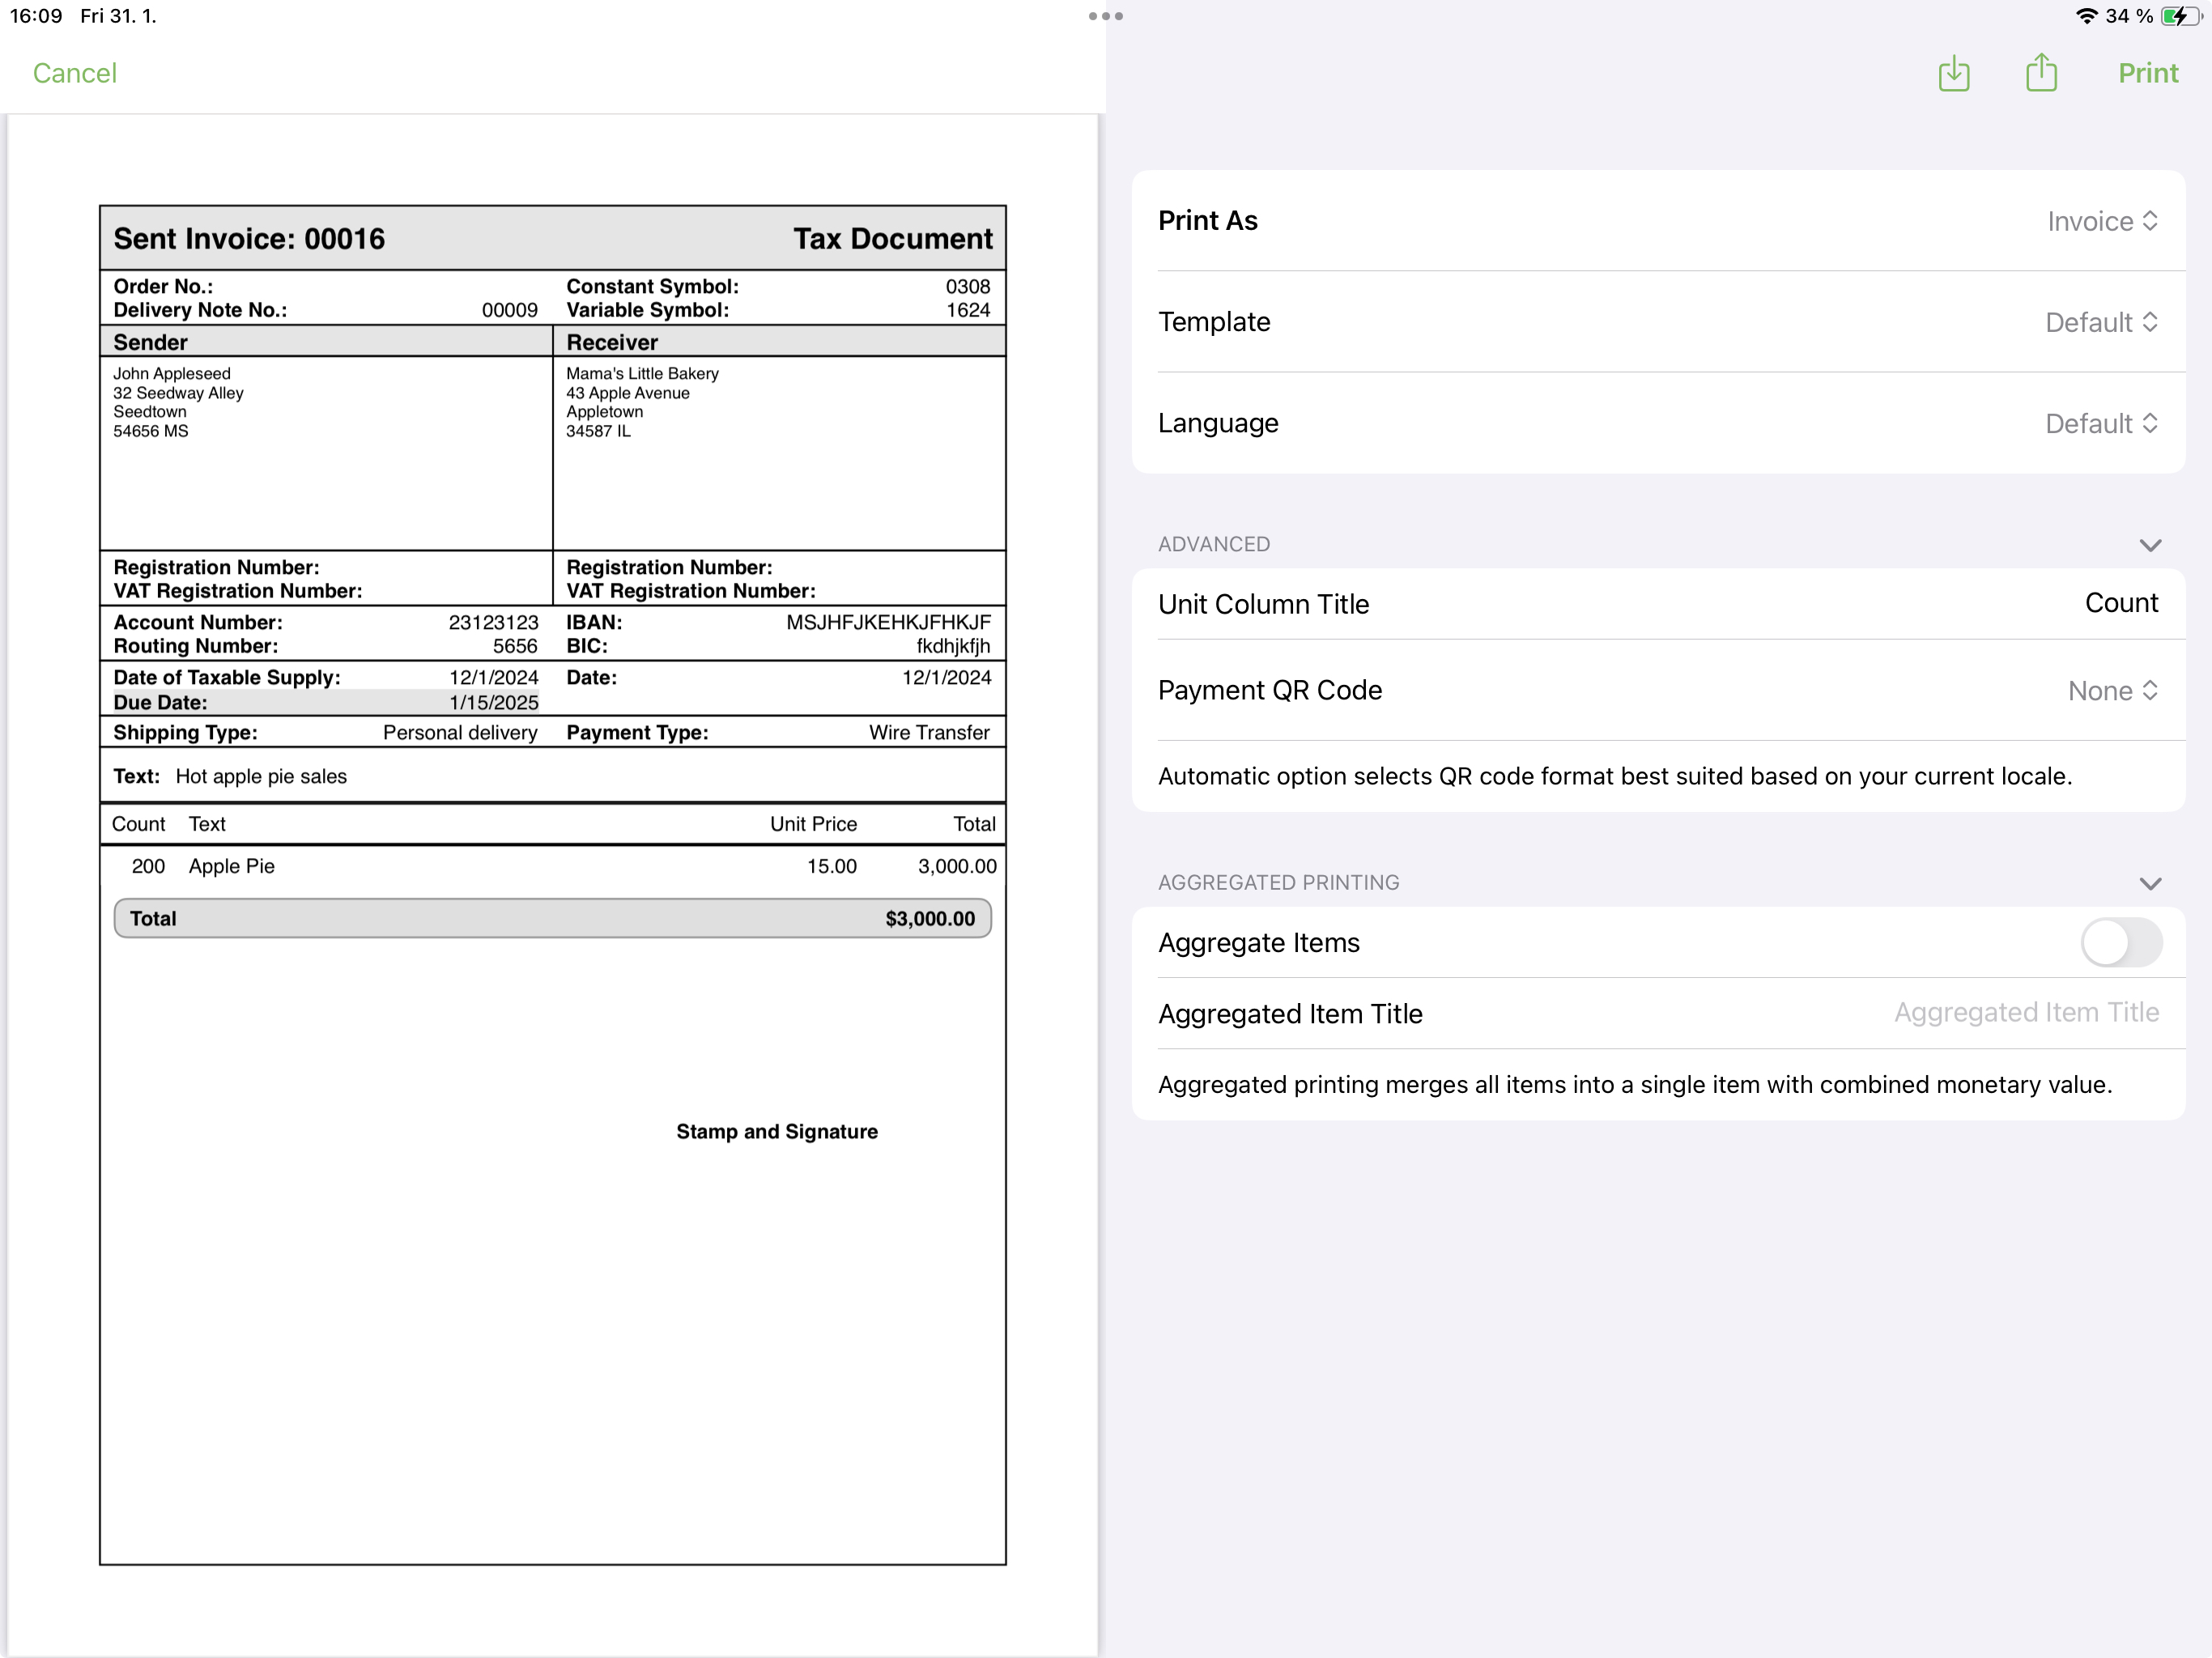Tap the save/download to file icon

[x=1953, y=73]
